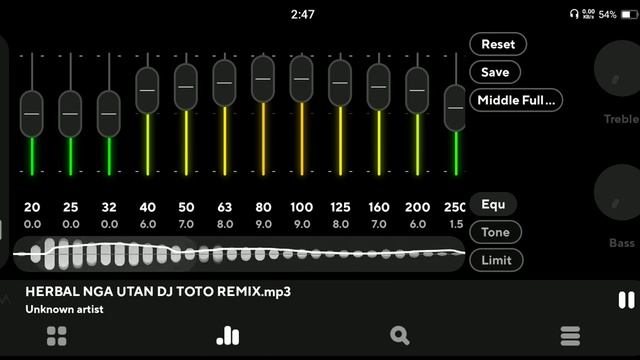Adjust the 40 Hz band slider
Screen dimensions: 640x360
pos(147,90)
